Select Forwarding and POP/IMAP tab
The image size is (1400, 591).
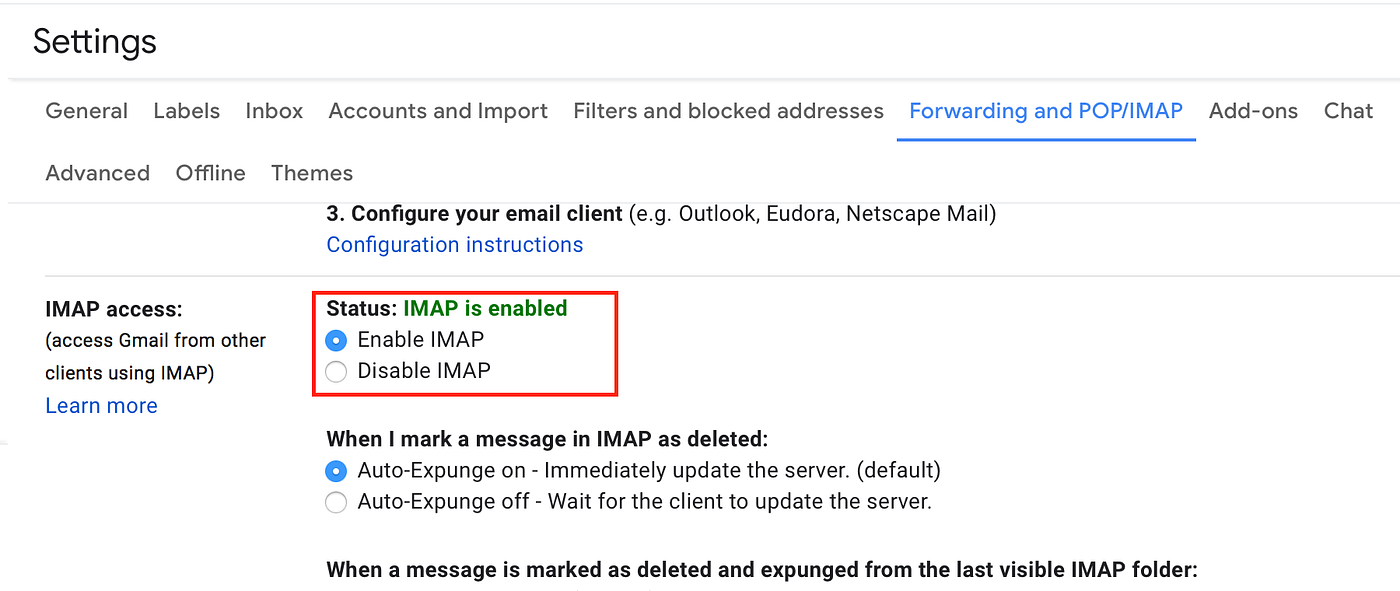[x=1046, y=111]
